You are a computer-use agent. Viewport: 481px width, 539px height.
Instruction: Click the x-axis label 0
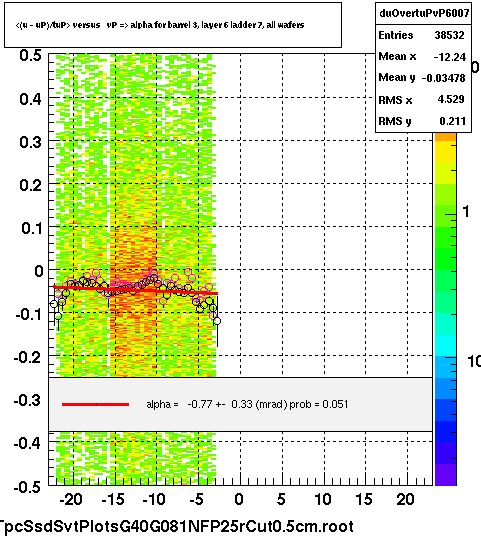click(x=239, y=499)
